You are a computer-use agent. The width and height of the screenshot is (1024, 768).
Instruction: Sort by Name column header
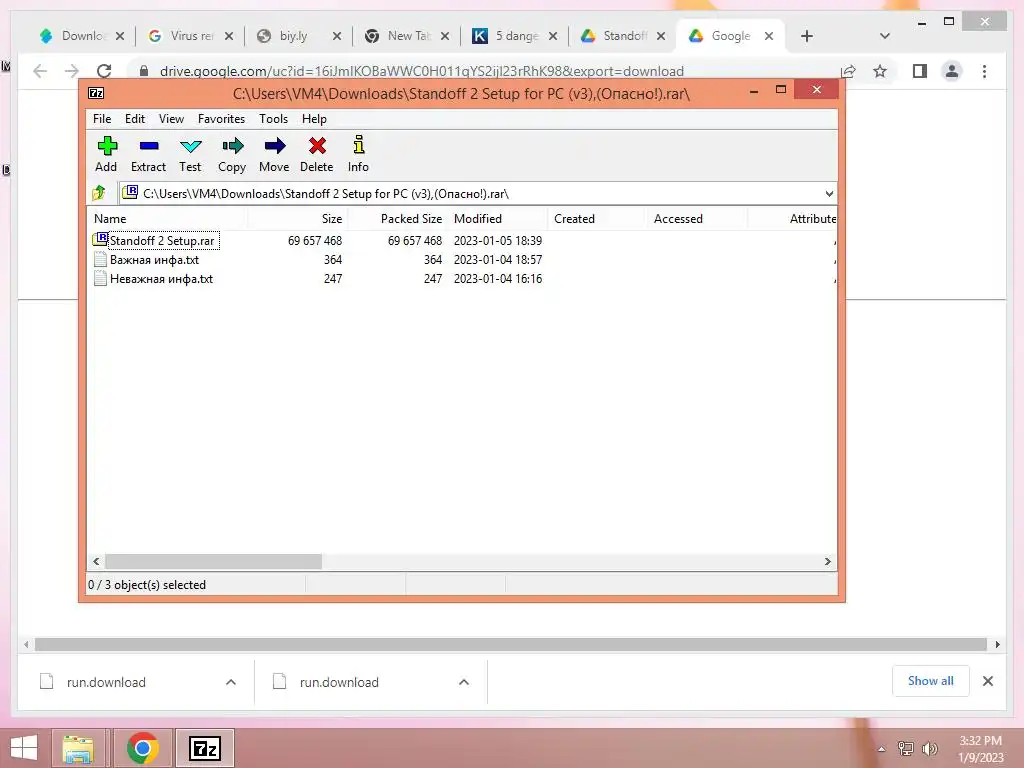pos(167,219)
